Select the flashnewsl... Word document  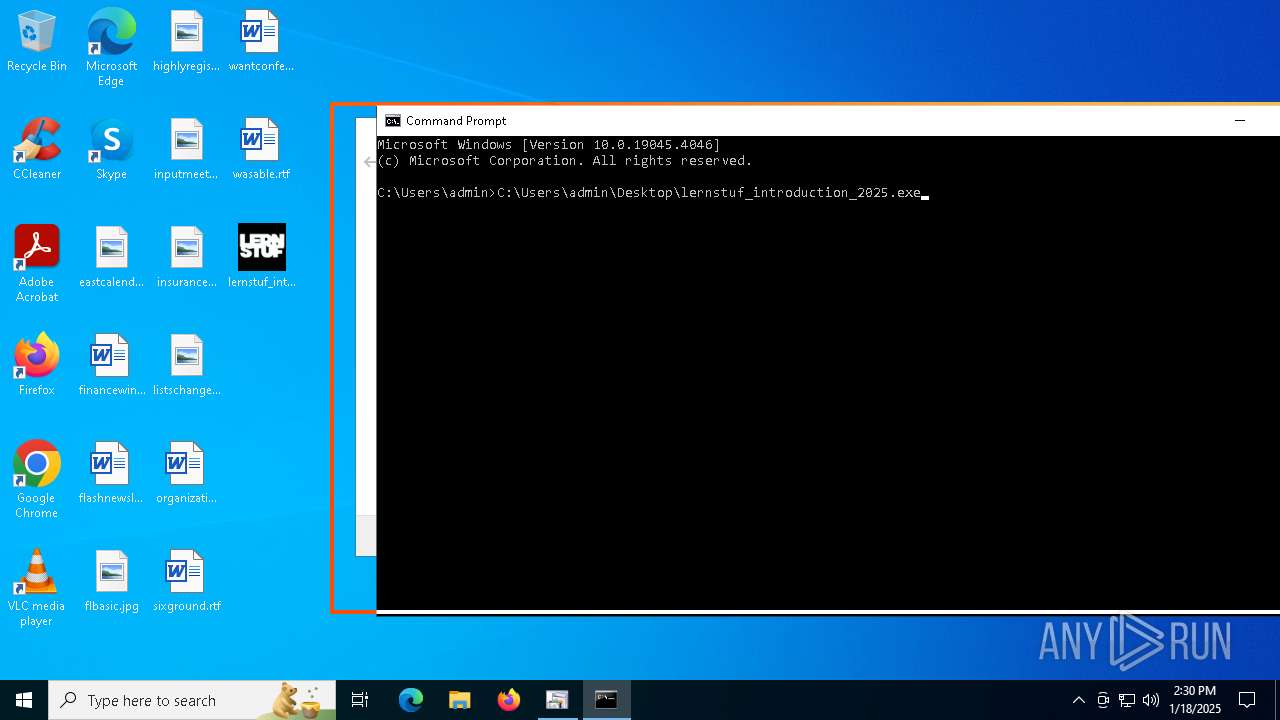pos(111,473)
